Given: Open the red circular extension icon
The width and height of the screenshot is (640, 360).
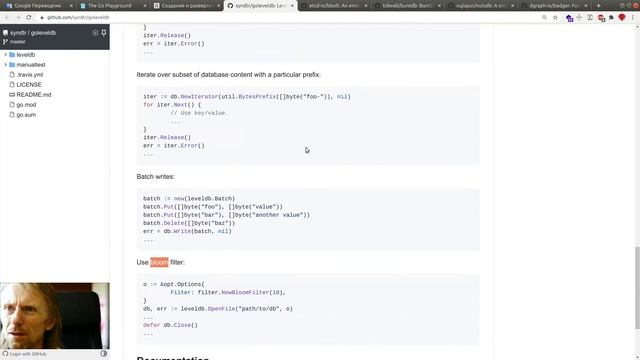Looking at the screenshot, I should (x=601, y=18).
